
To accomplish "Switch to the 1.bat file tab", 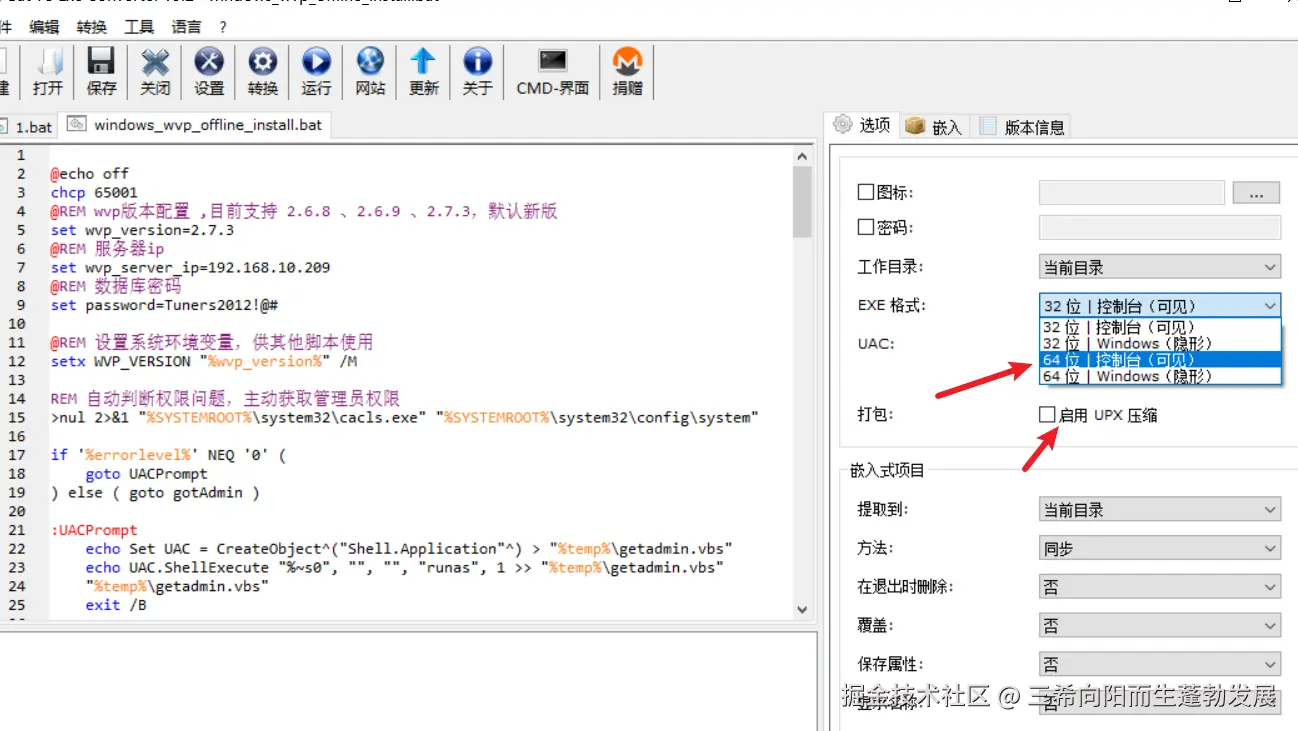I will (28, 127).
